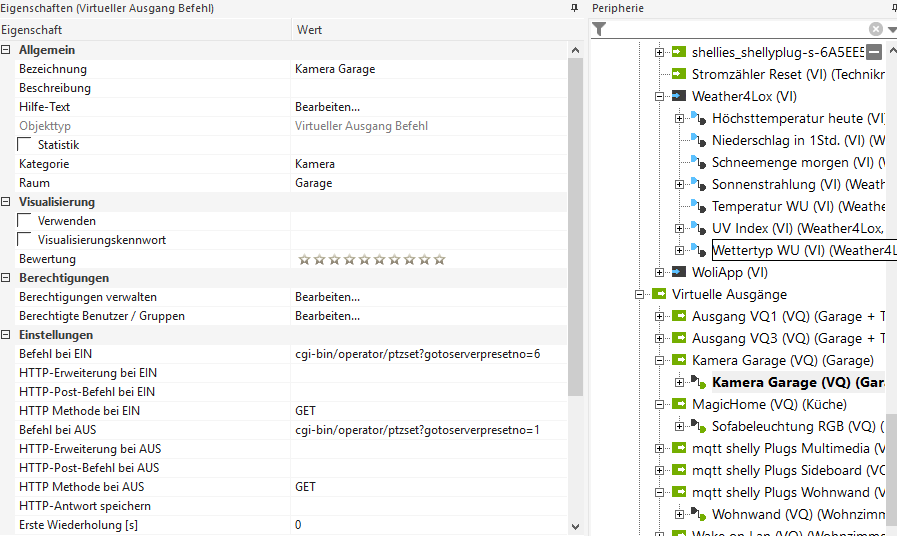Pin the Eigenschaften panel
897x536 pixels.
pyautogui.click(x=574, y=8)
